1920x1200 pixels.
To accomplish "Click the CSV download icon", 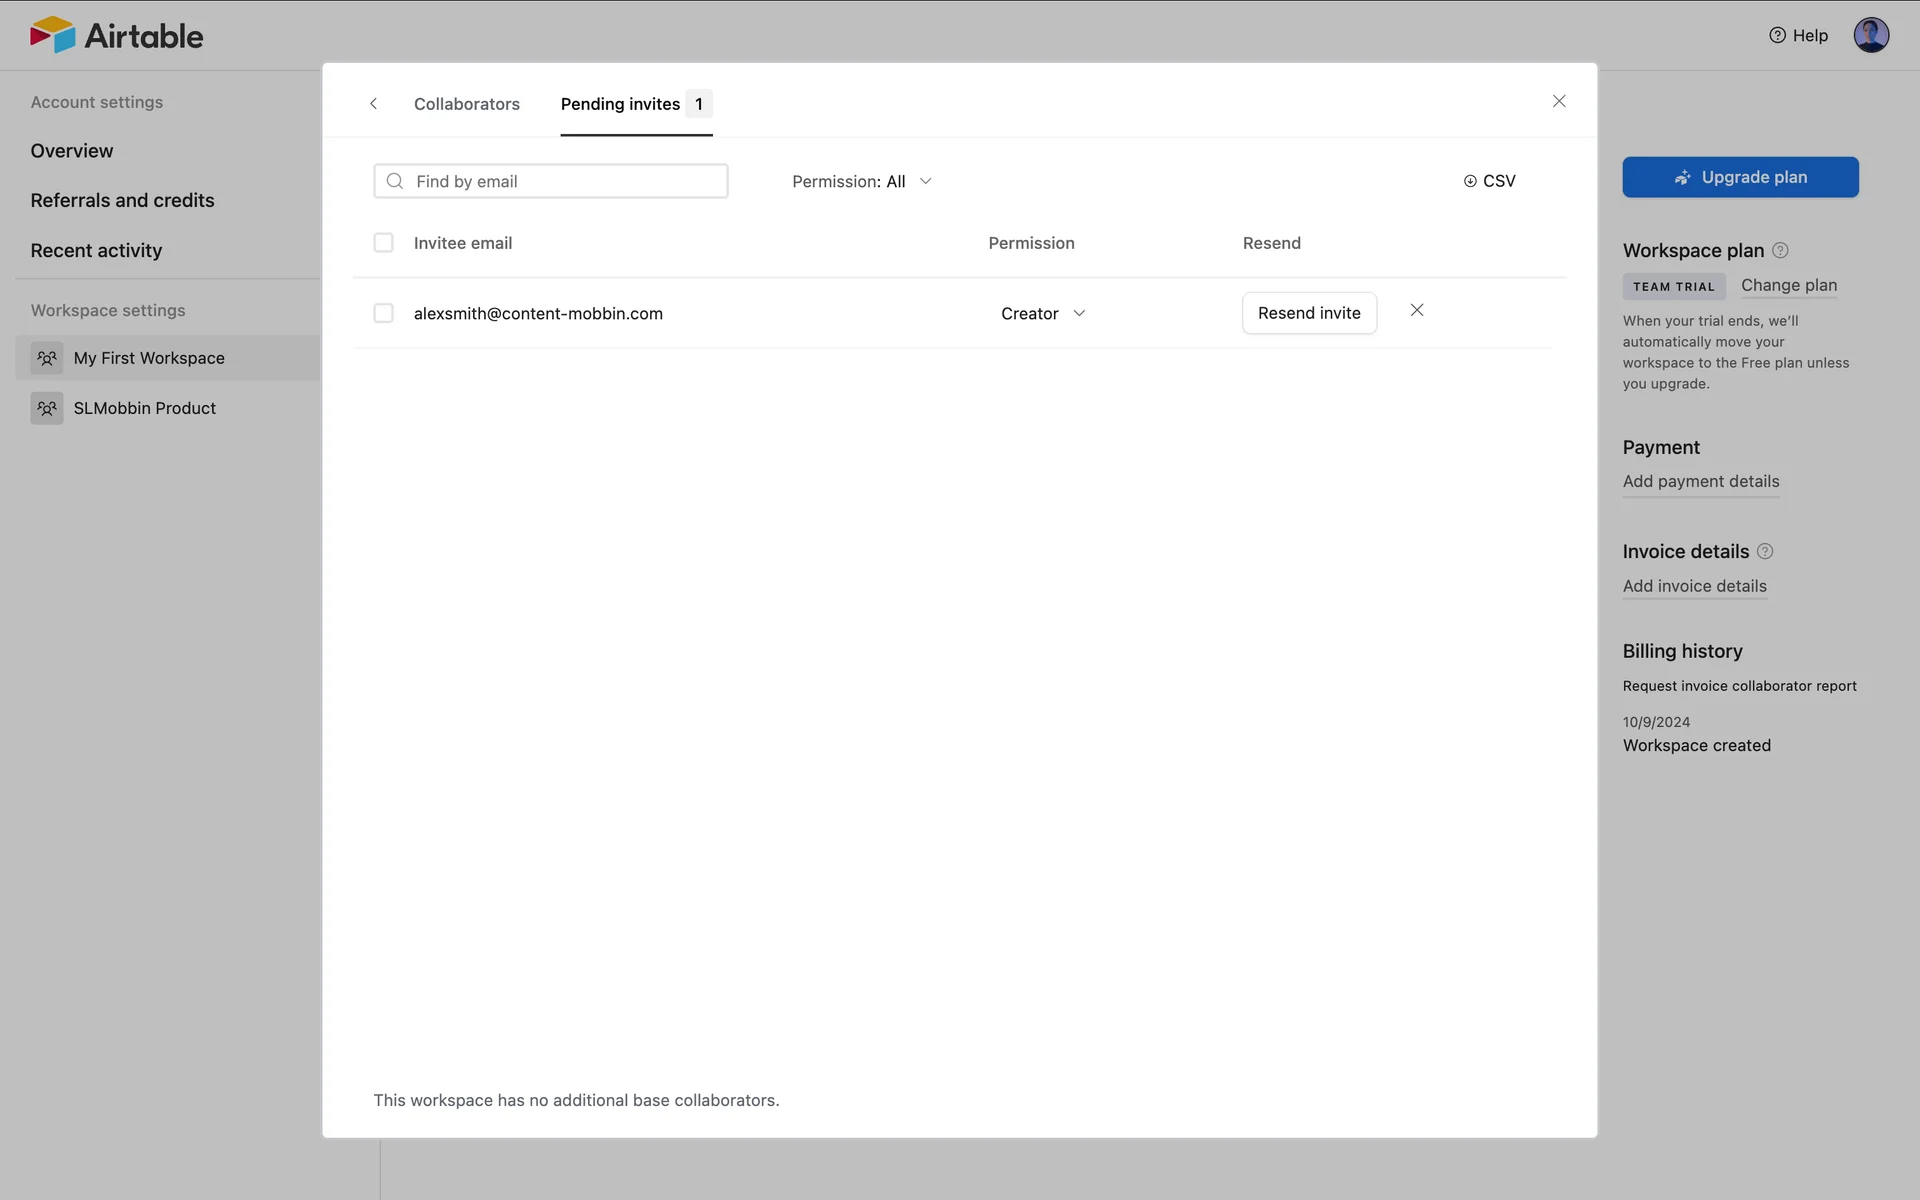I will tap(1470, 181).
